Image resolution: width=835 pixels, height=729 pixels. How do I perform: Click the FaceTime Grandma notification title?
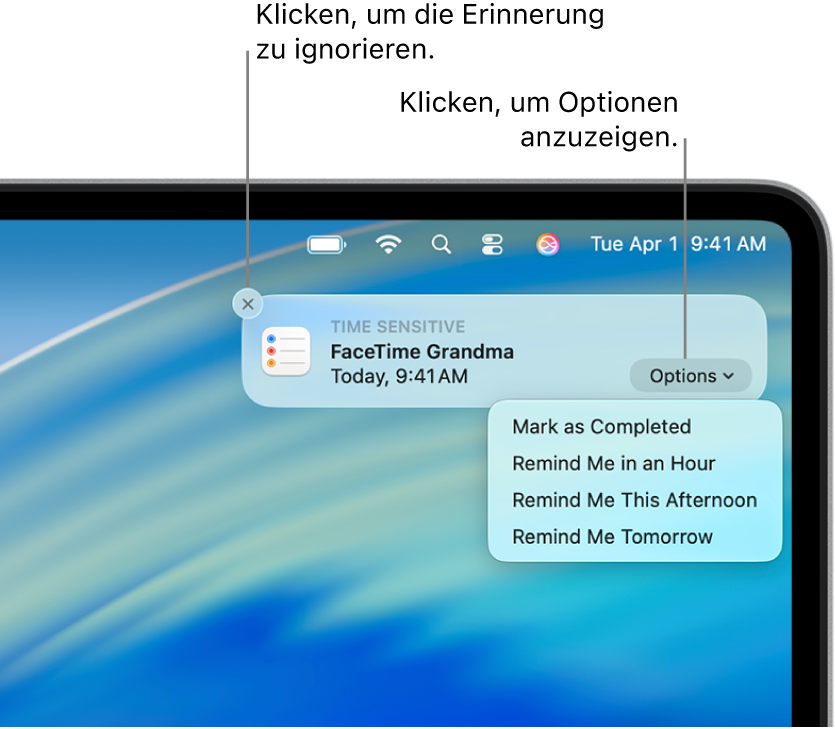tap(422, 351)
